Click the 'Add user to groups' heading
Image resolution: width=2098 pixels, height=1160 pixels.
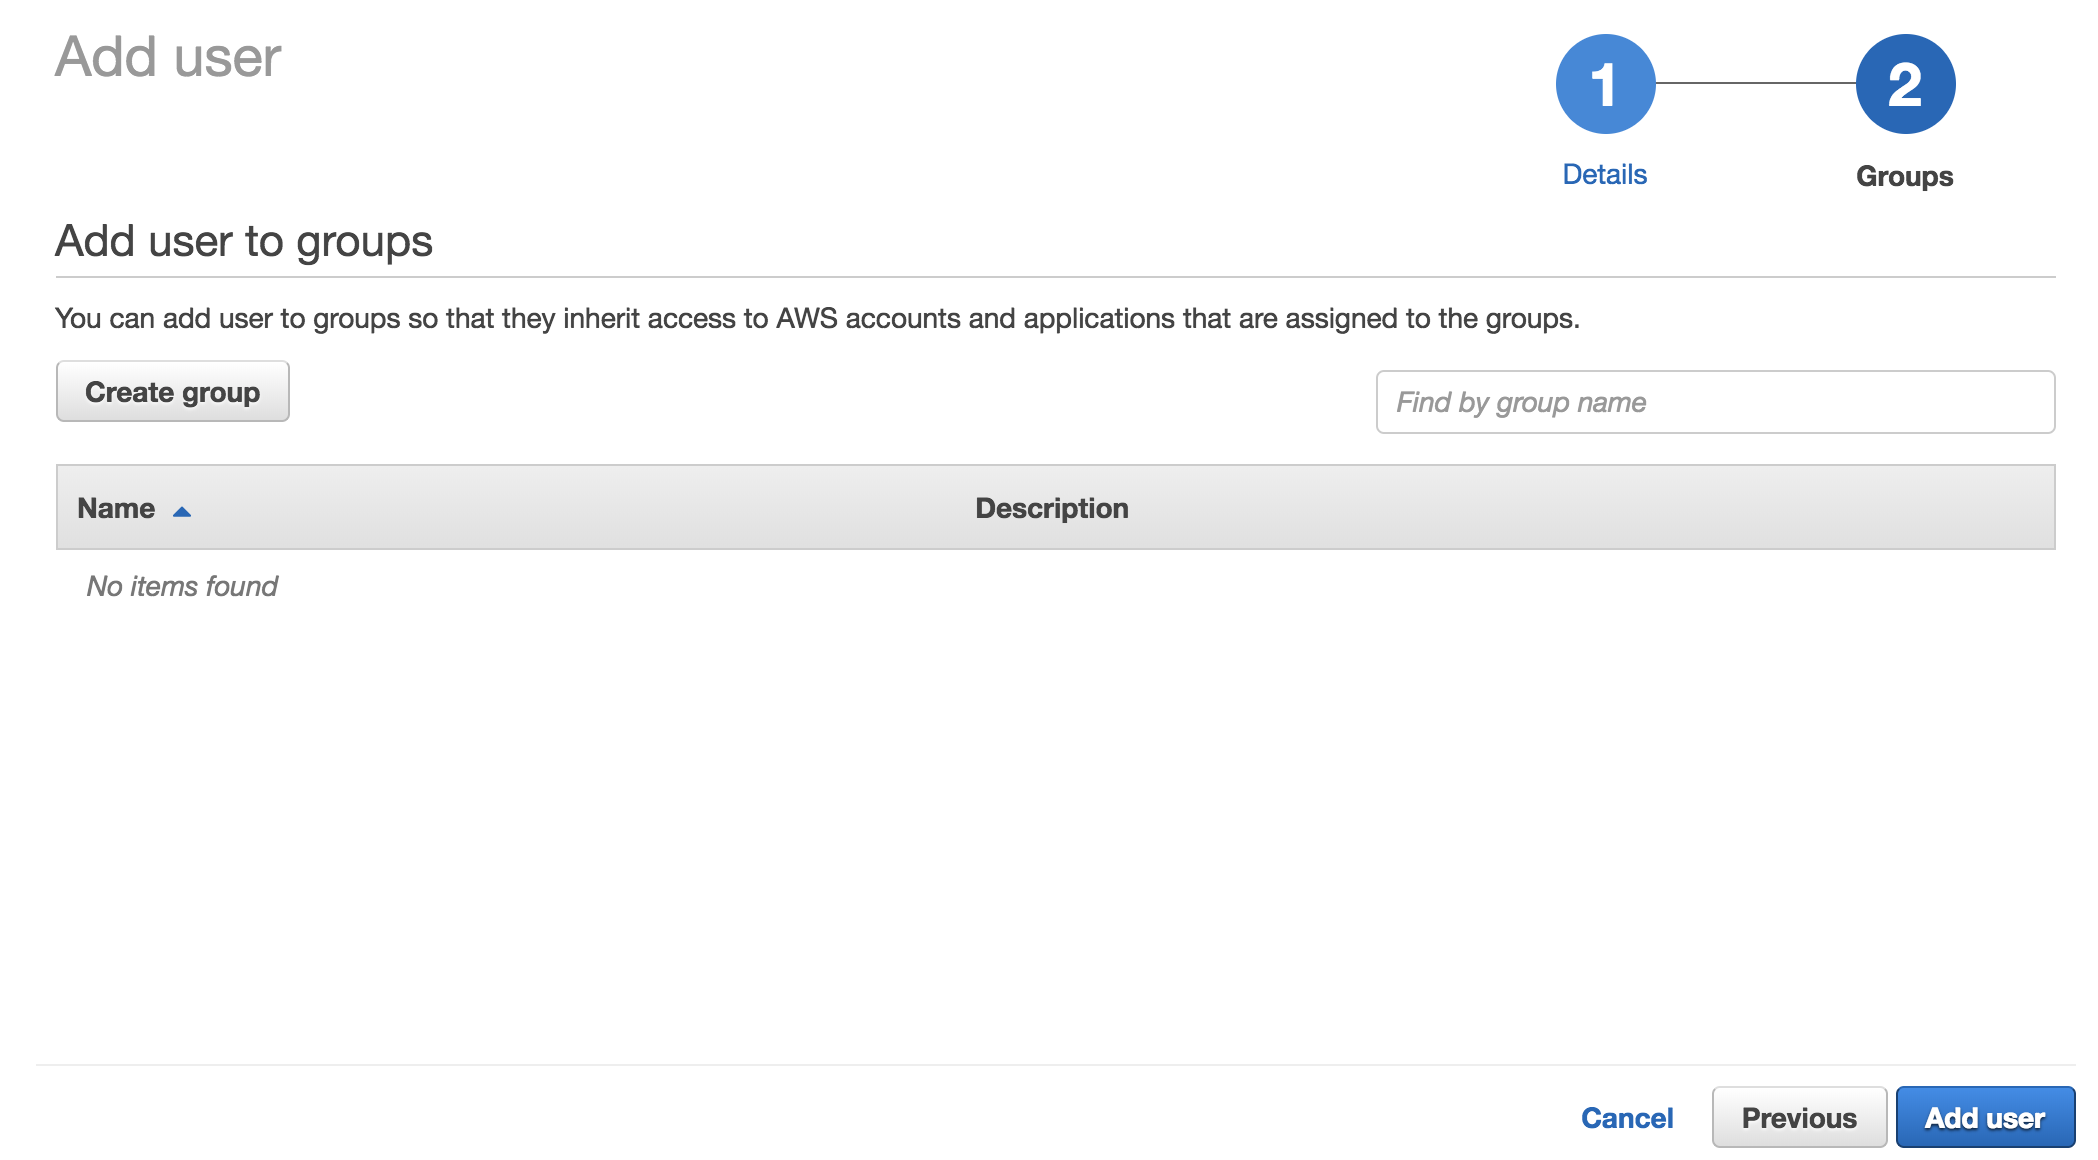pos(244,241)
